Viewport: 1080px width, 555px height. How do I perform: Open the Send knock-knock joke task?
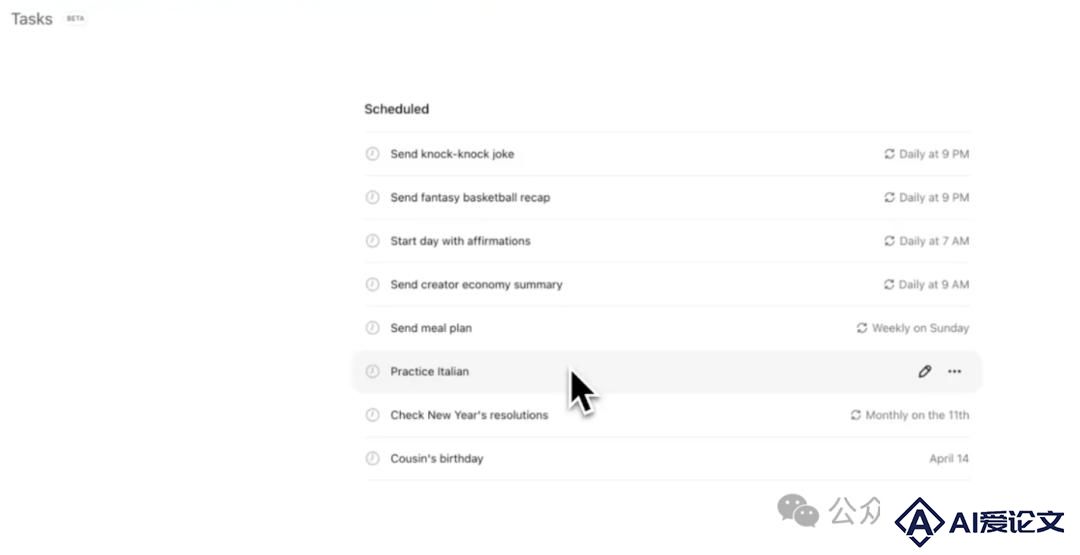click(667, 154)
